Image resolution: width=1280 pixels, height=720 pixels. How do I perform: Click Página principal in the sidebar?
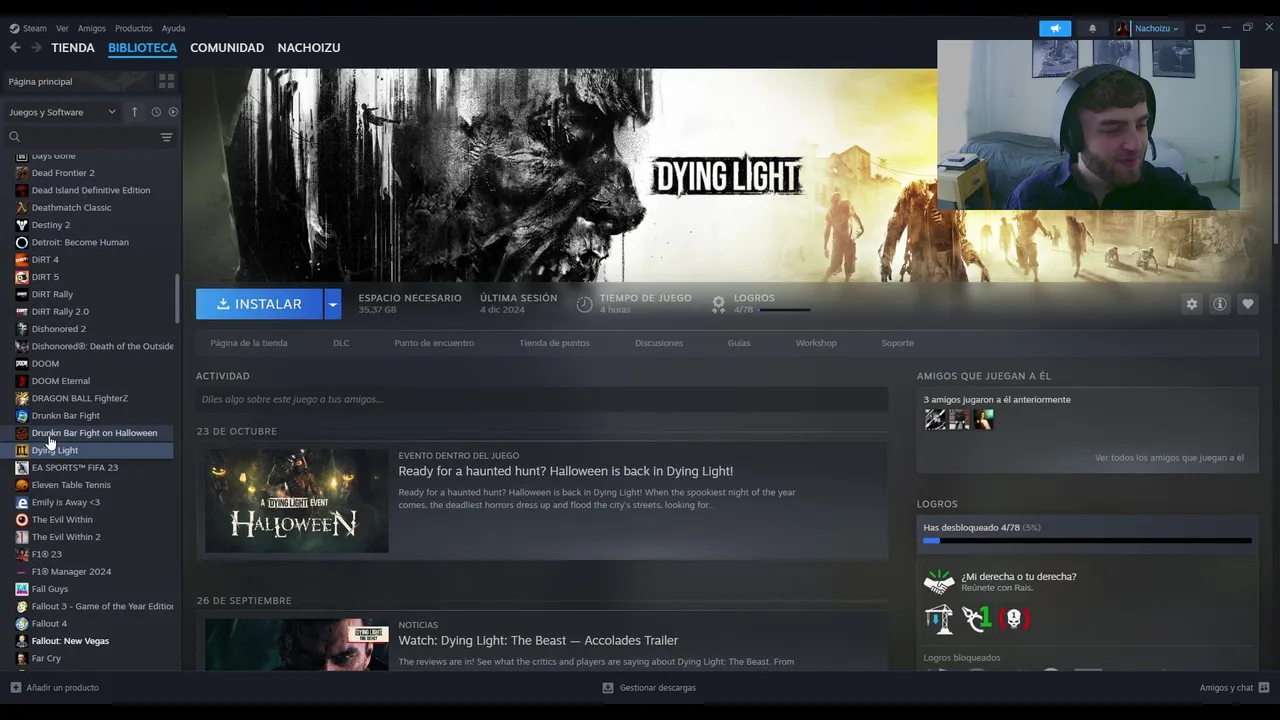tap(40, 81)
